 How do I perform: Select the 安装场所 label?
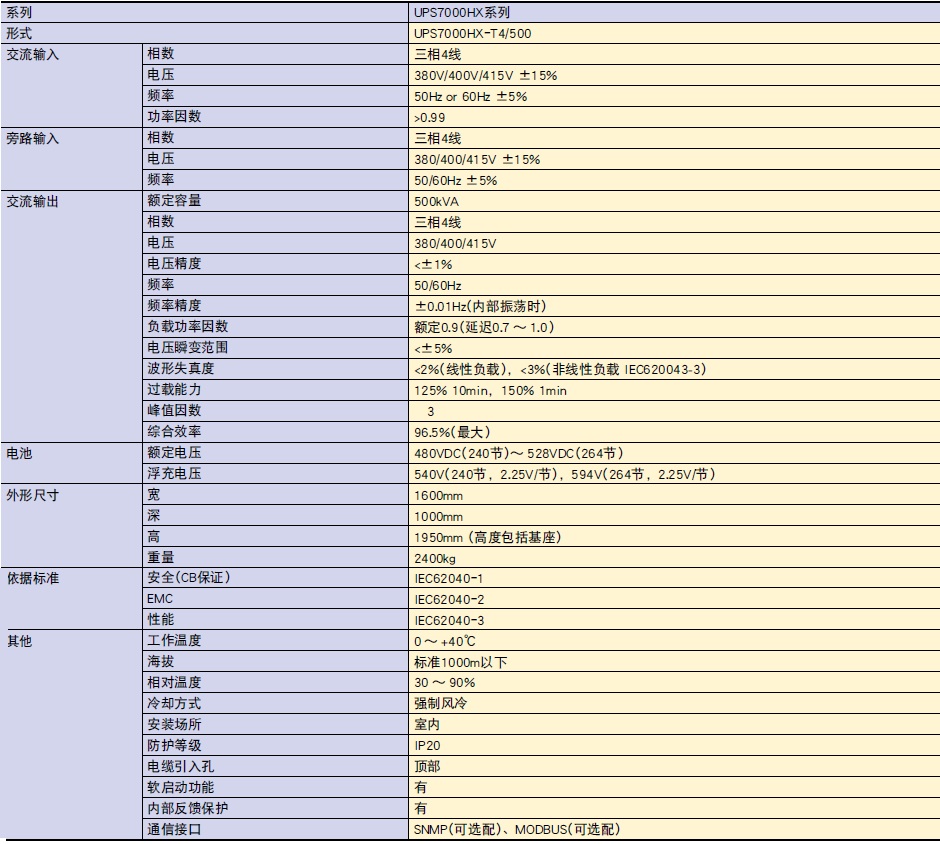pos(174,724)
